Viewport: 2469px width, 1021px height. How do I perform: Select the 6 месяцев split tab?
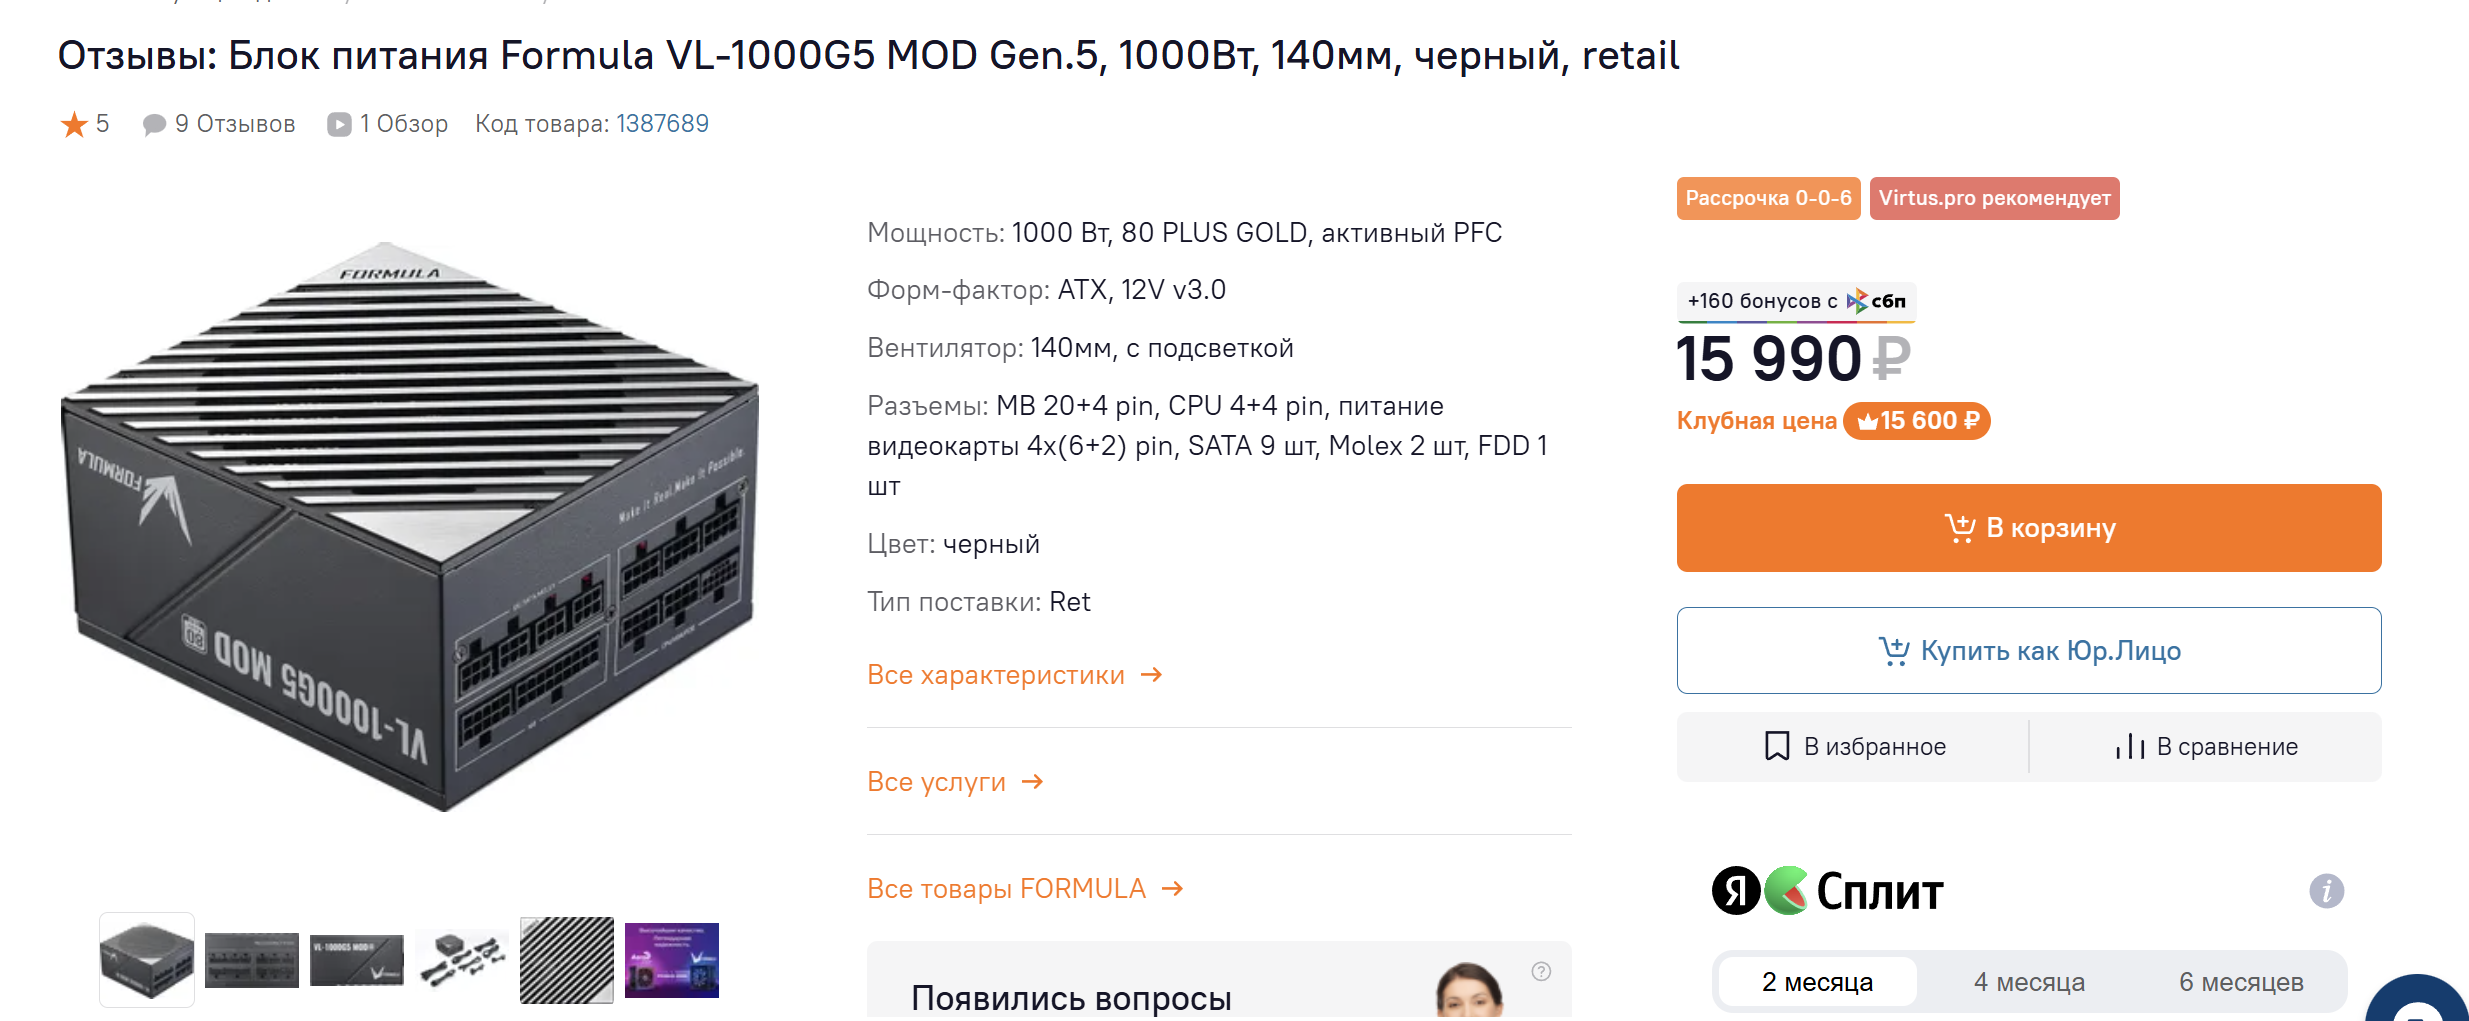pyautogui.click(x=2241, y=982)
